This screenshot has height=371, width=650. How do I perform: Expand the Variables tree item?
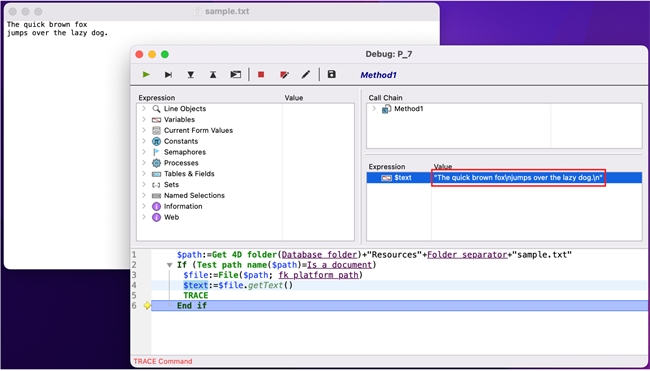[x=144, y=119]
